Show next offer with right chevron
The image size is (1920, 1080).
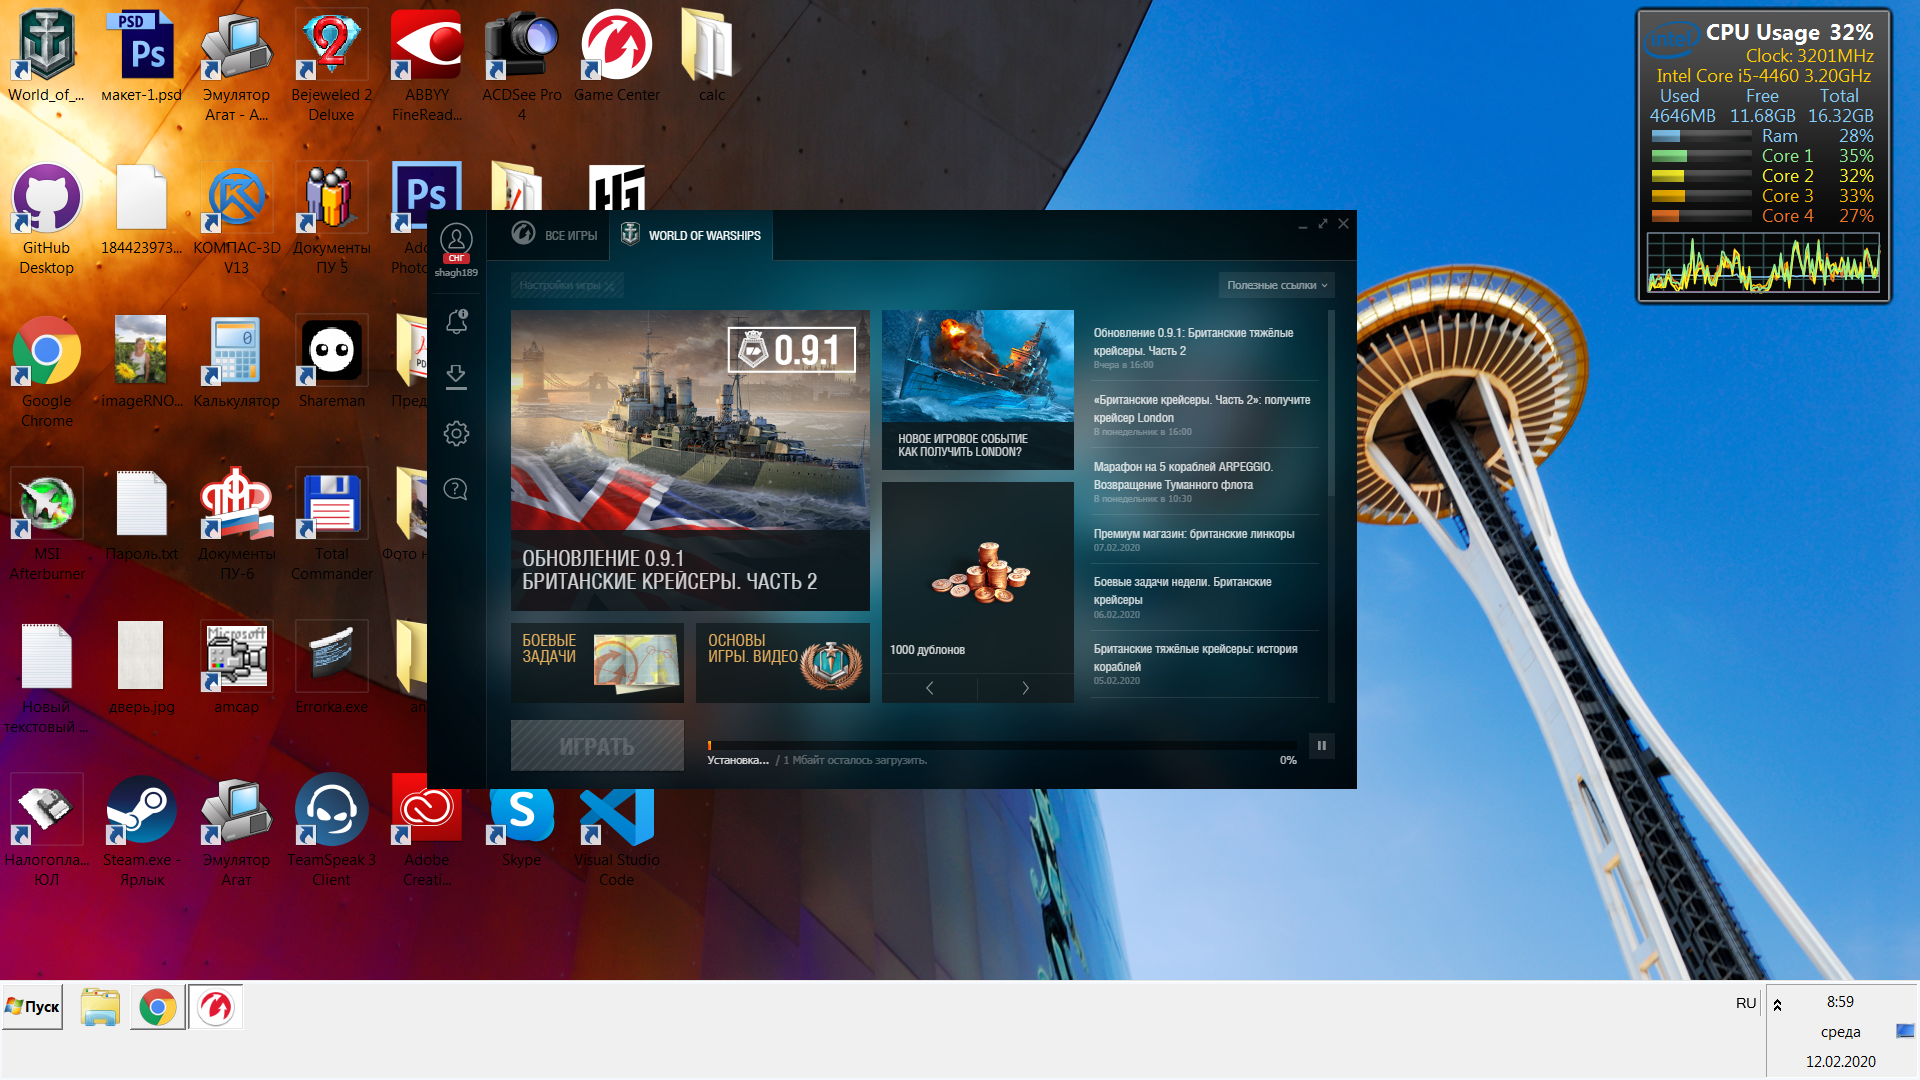1025,688
